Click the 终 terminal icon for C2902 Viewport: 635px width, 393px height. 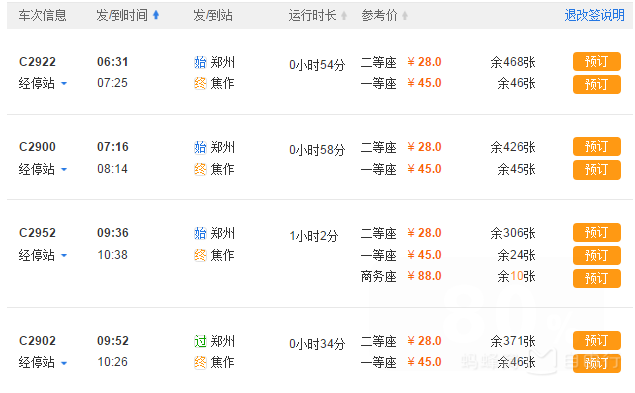pos(200,362)
